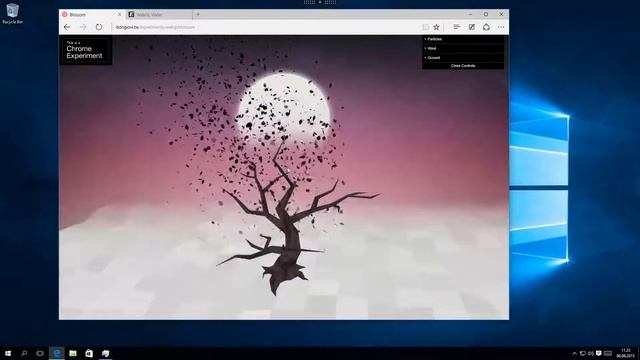Click the volume speaker tray icon

[590, 353]
